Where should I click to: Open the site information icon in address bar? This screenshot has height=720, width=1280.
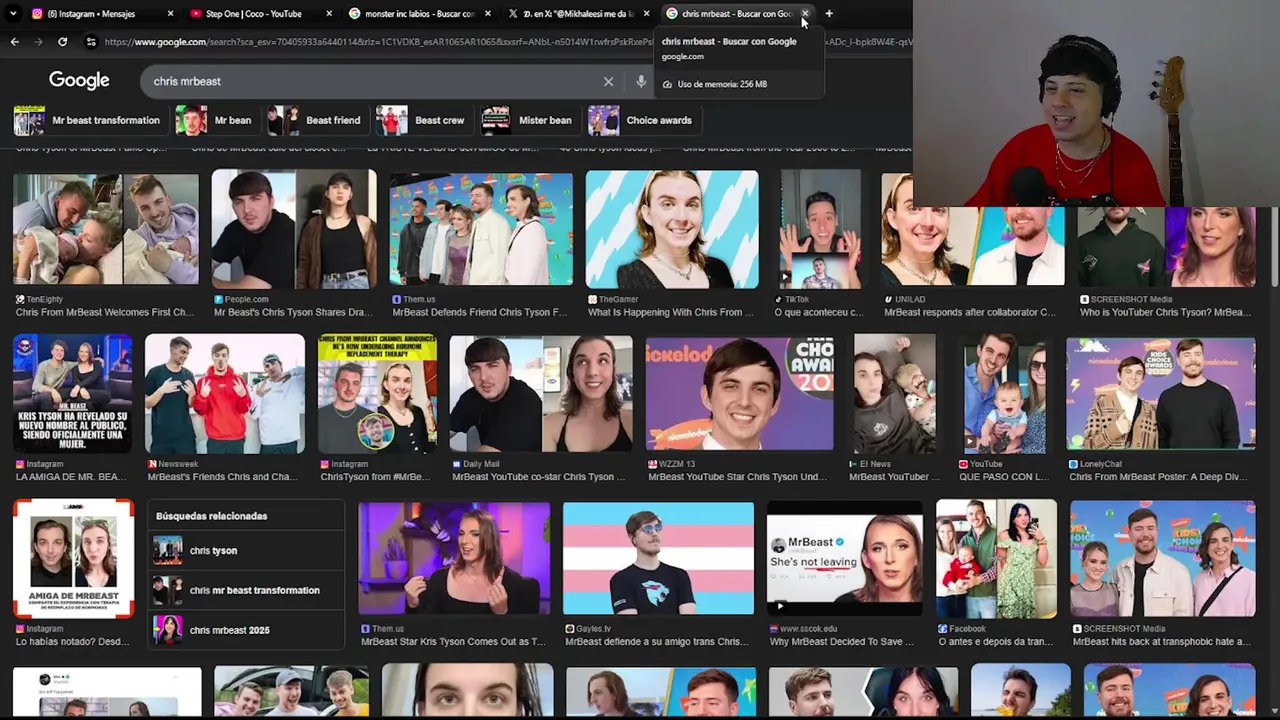click(91, 42)
